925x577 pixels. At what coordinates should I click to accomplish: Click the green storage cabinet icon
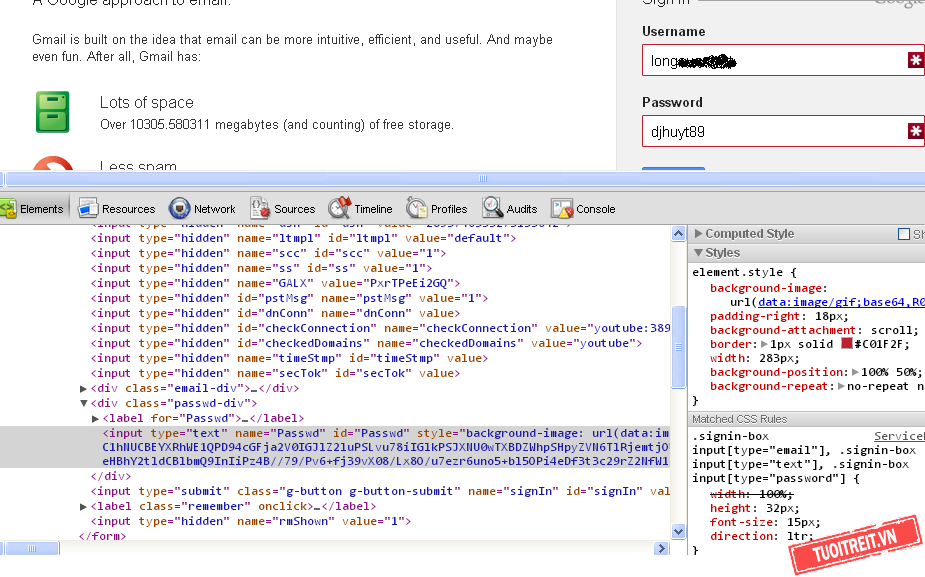(x=53, y=112)
